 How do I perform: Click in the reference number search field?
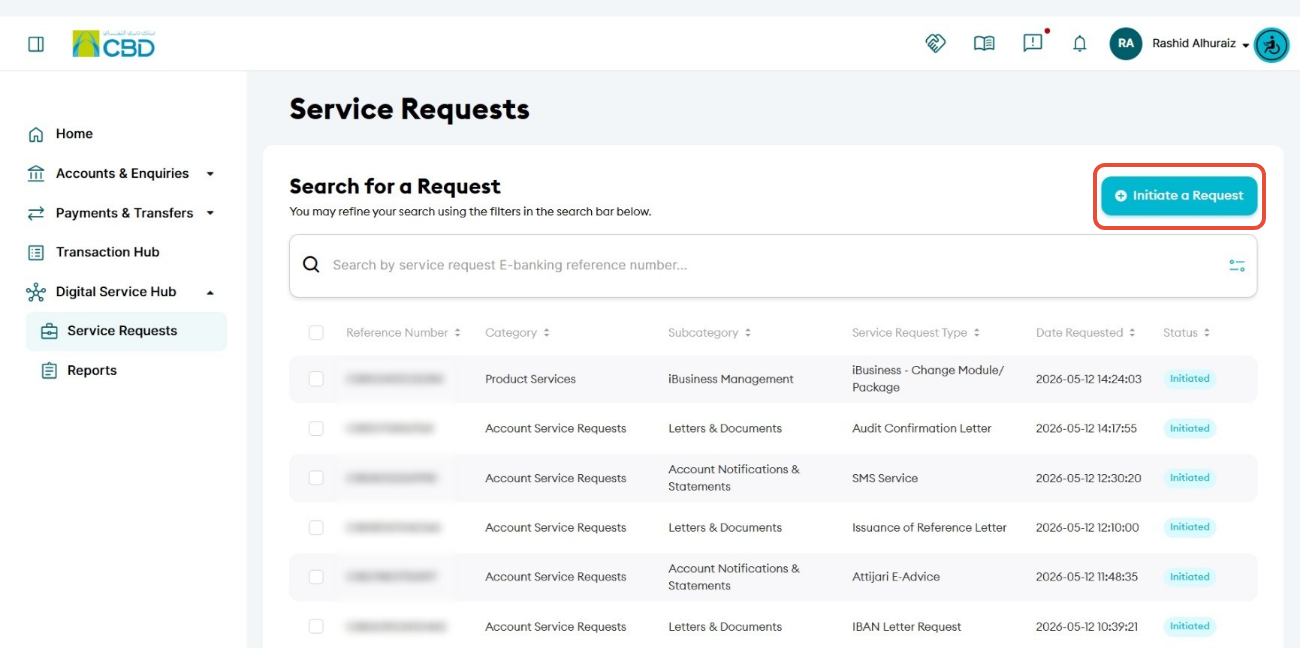coord(772,265)
